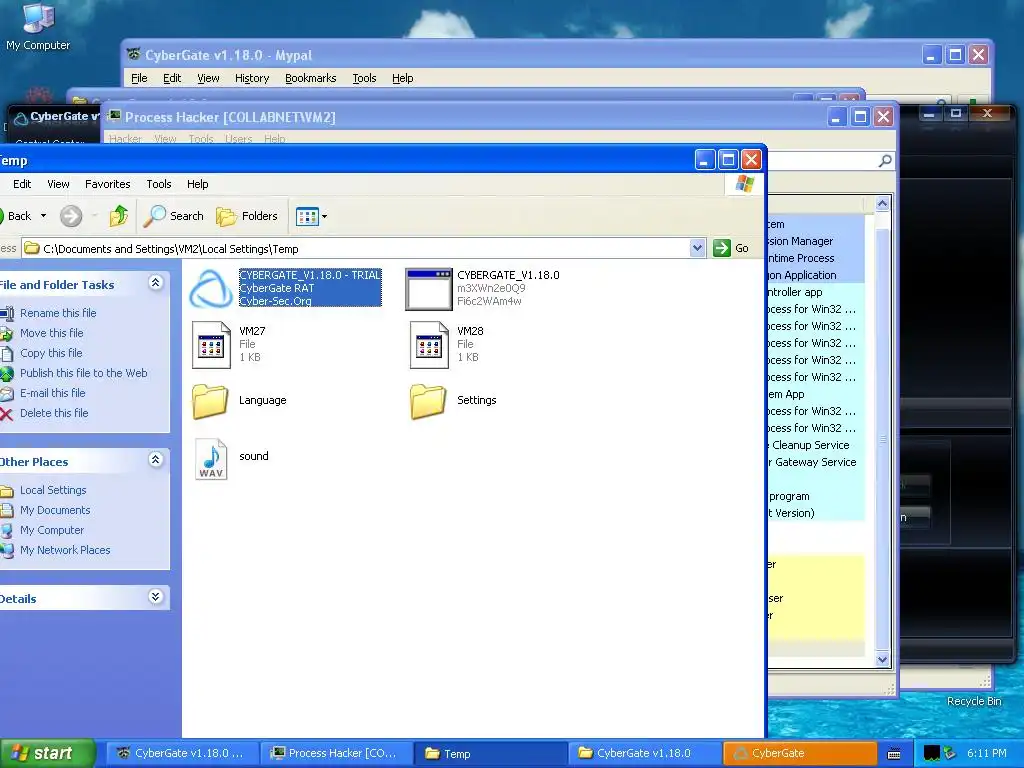
Task: Open the View menu in Temp window
Action: [x=58, y=184]
